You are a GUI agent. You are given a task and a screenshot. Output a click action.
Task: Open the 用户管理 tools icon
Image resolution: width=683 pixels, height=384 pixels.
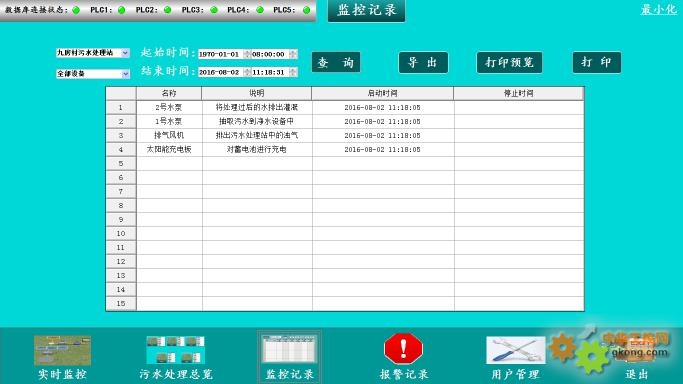click(516, 350)
